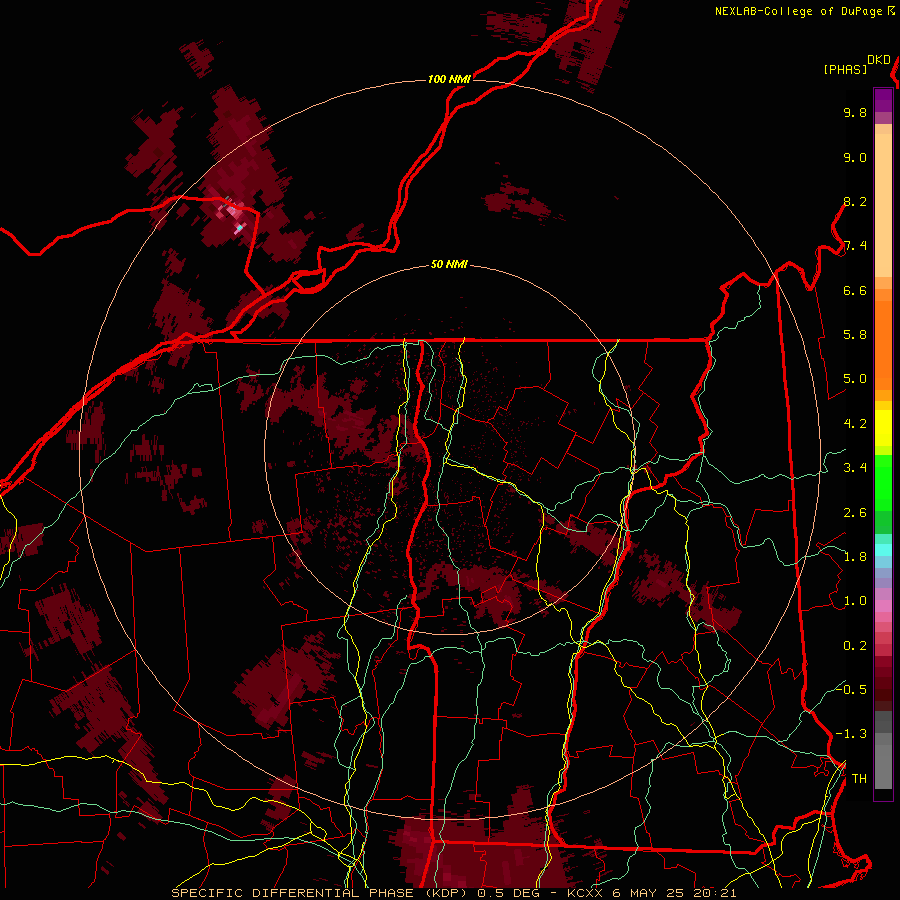Pick the pink band of the color scale
The height and width of the screenshot is (900, 900).
pyautogui.click(x=883, y=606)
